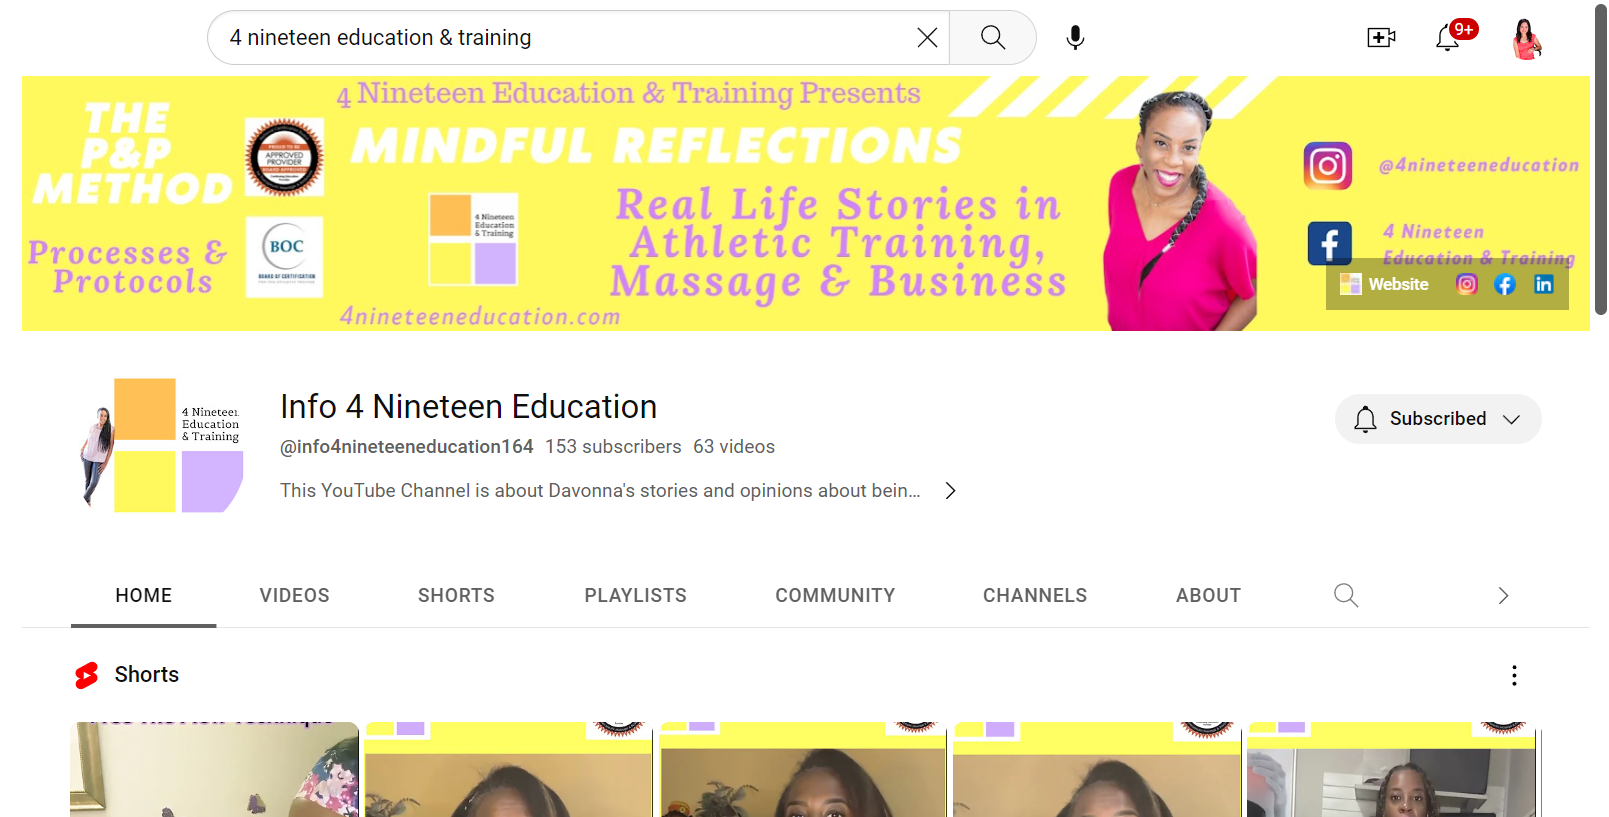Open the first Shorts video thumbnail
This screenshot has width=1609, height=817.
tap(214, 769)
